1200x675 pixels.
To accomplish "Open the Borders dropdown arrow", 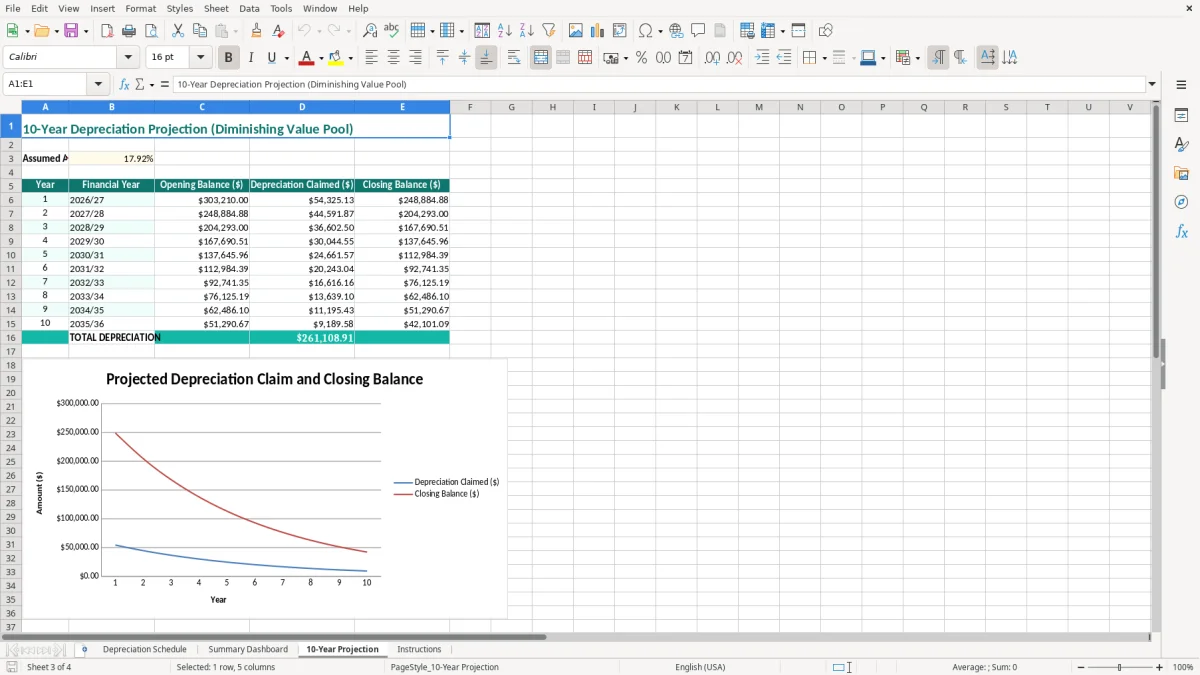I will click(823, 58).
